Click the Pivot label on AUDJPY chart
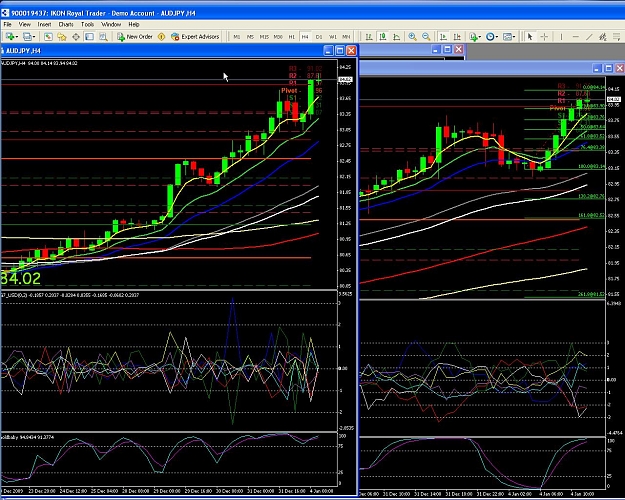The height and width of the screenshot is (500, 625). tap(289, 91)
